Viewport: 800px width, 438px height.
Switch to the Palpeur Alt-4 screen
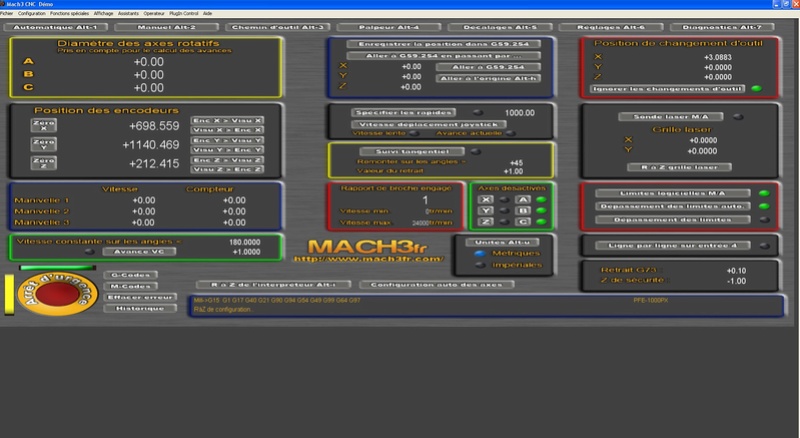coord(389,27)
